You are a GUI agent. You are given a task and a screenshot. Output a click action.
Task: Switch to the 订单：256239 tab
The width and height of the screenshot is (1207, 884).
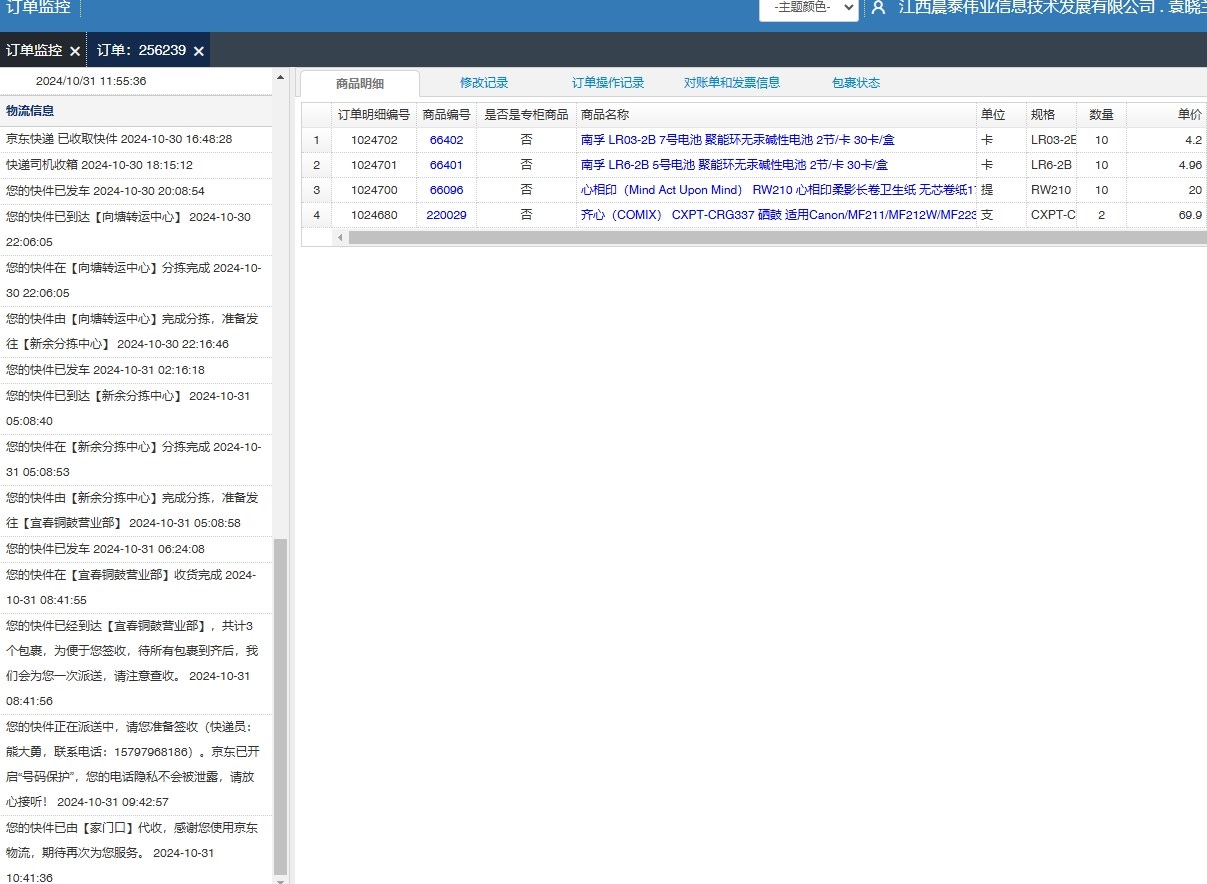pos(141,50)
